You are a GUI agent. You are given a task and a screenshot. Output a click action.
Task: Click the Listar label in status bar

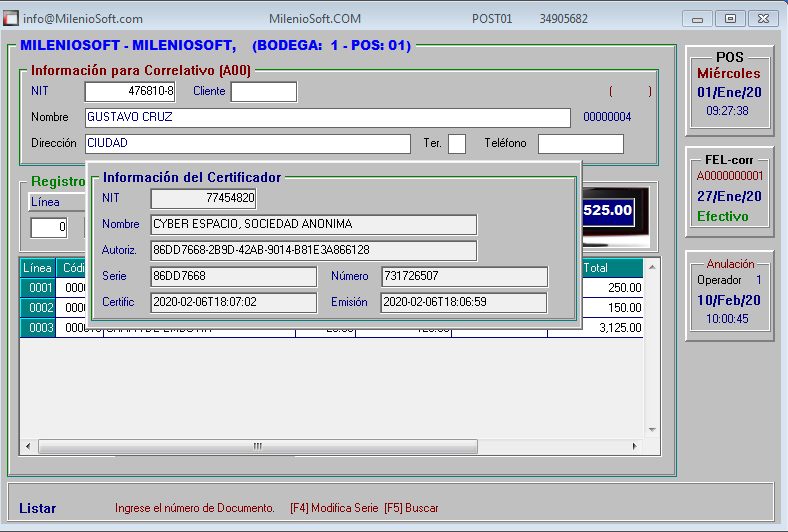tap(38, 508)
